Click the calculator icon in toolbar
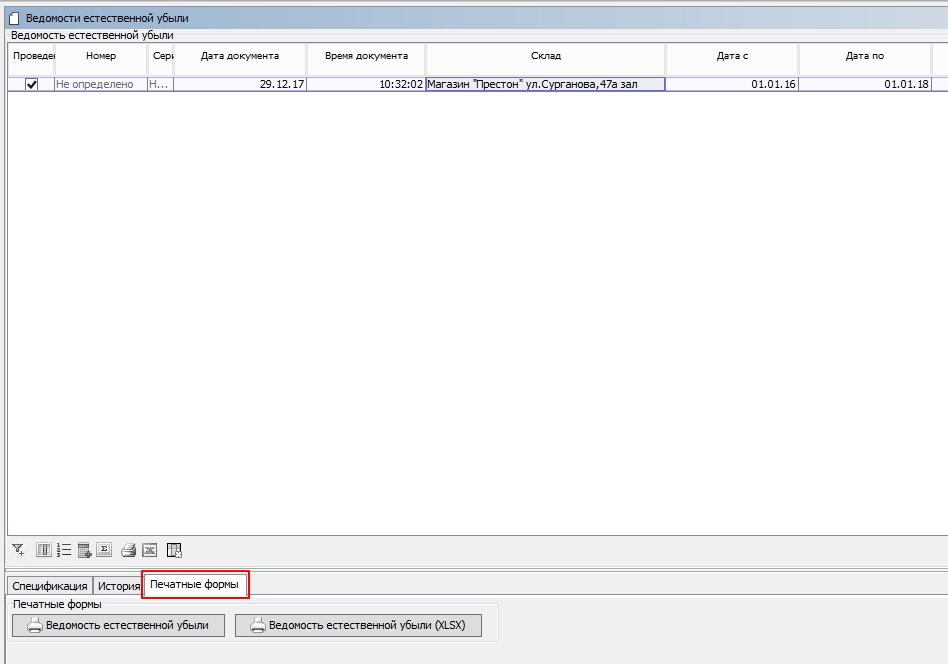 (x=84, y=550)
